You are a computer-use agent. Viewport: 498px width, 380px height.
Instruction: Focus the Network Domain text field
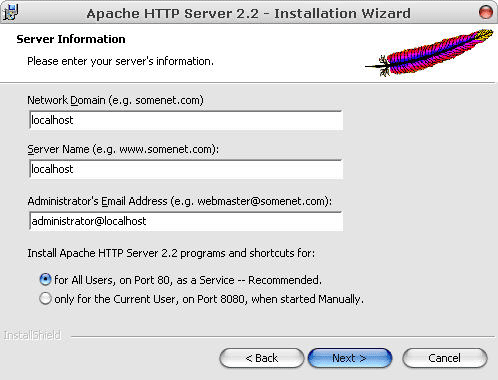tap(186, 120)
